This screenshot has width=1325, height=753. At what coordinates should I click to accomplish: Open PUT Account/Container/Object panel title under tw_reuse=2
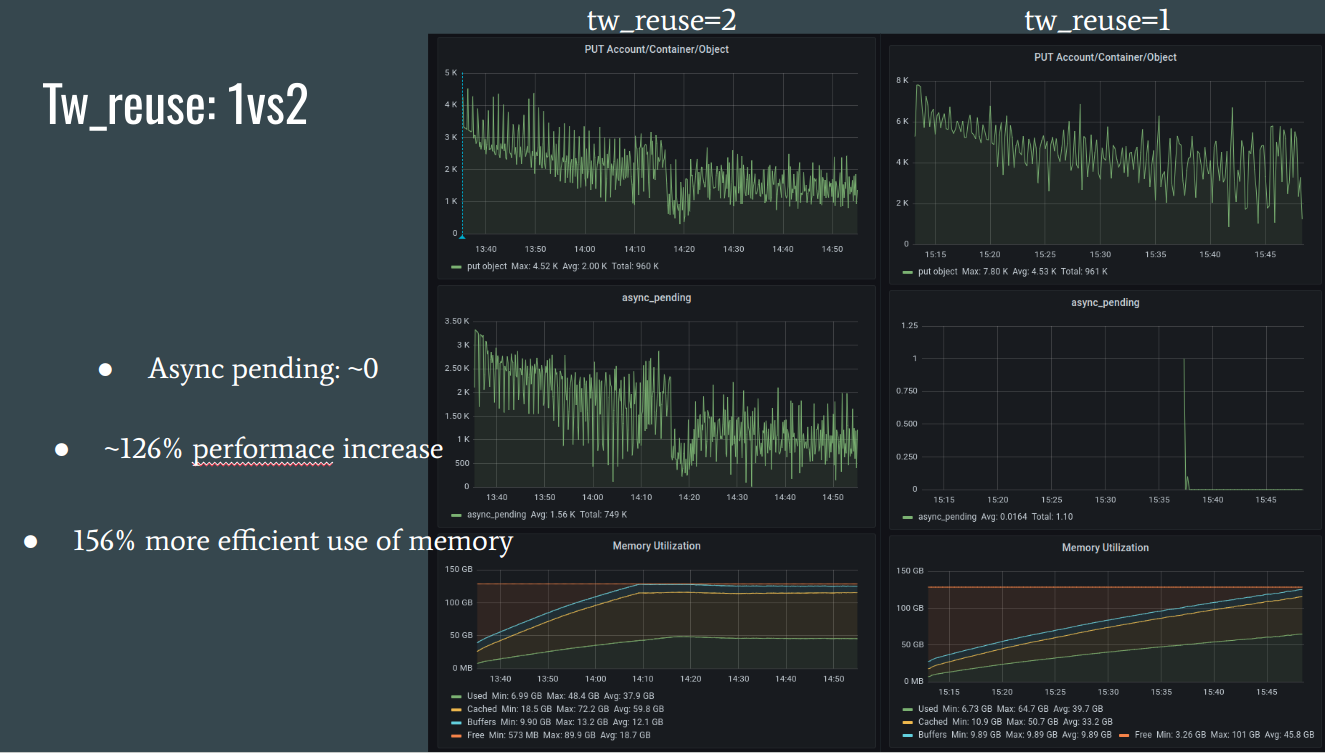(657, 49)
